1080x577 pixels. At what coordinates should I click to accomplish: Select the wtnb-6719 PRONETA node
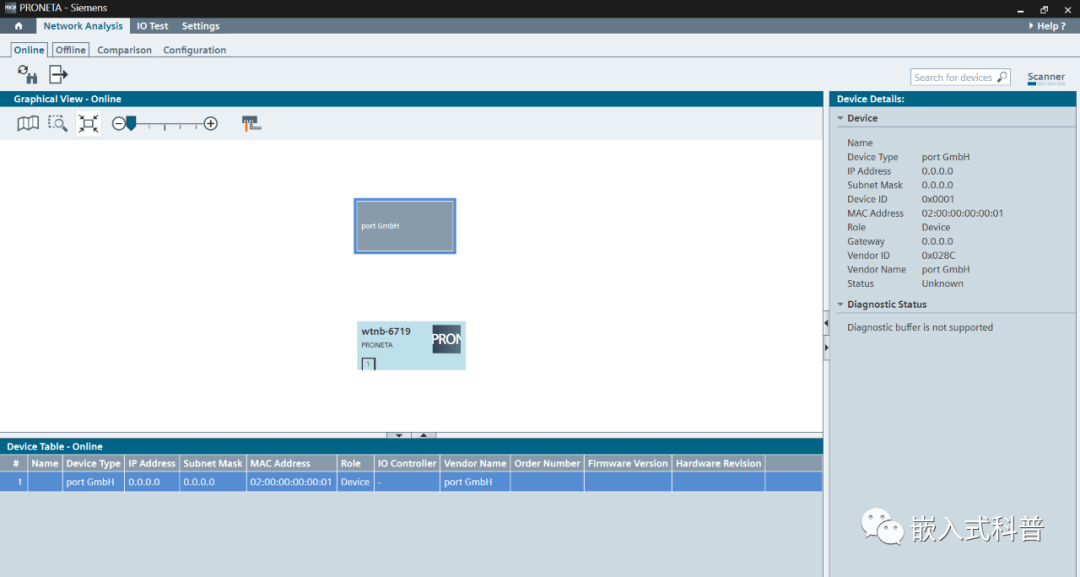[x=411, y=346]
